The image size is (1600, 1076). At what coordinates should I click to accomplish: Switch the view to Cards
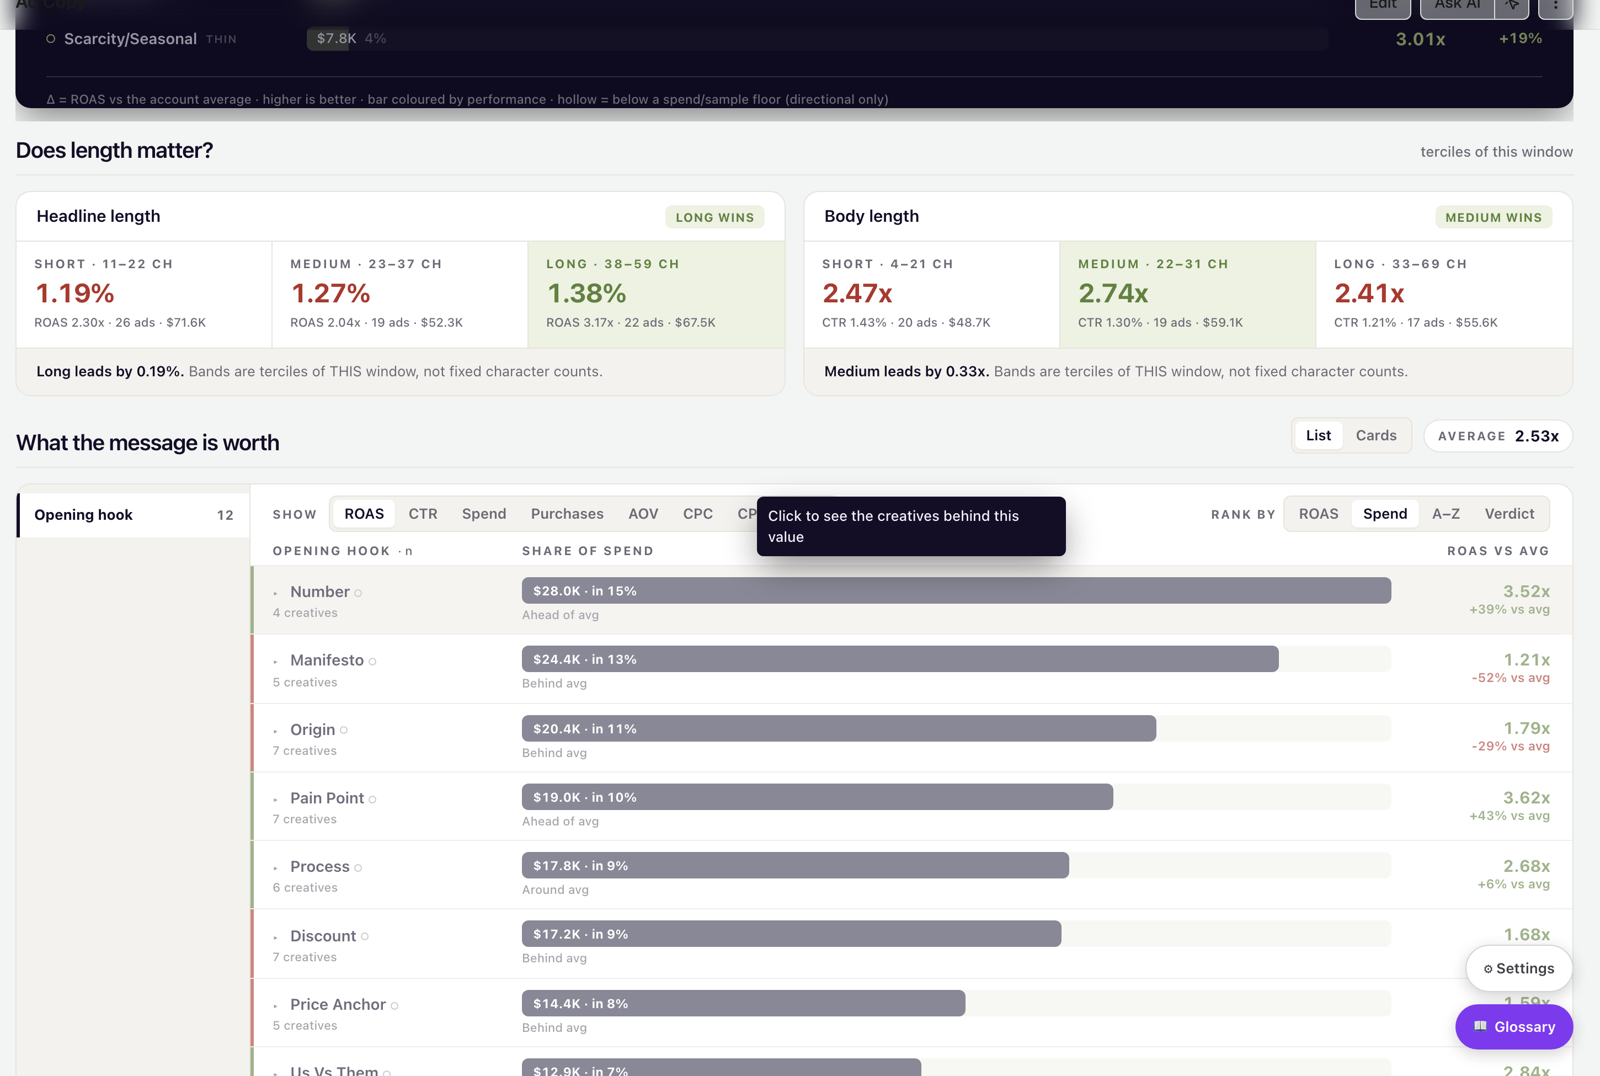click(1376, 435)
